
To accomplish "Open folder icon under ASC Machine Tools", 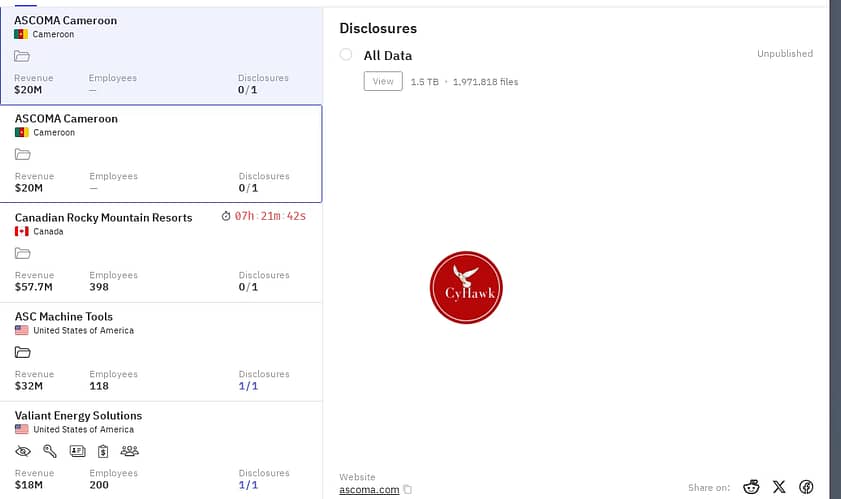I will coord(23,352).
